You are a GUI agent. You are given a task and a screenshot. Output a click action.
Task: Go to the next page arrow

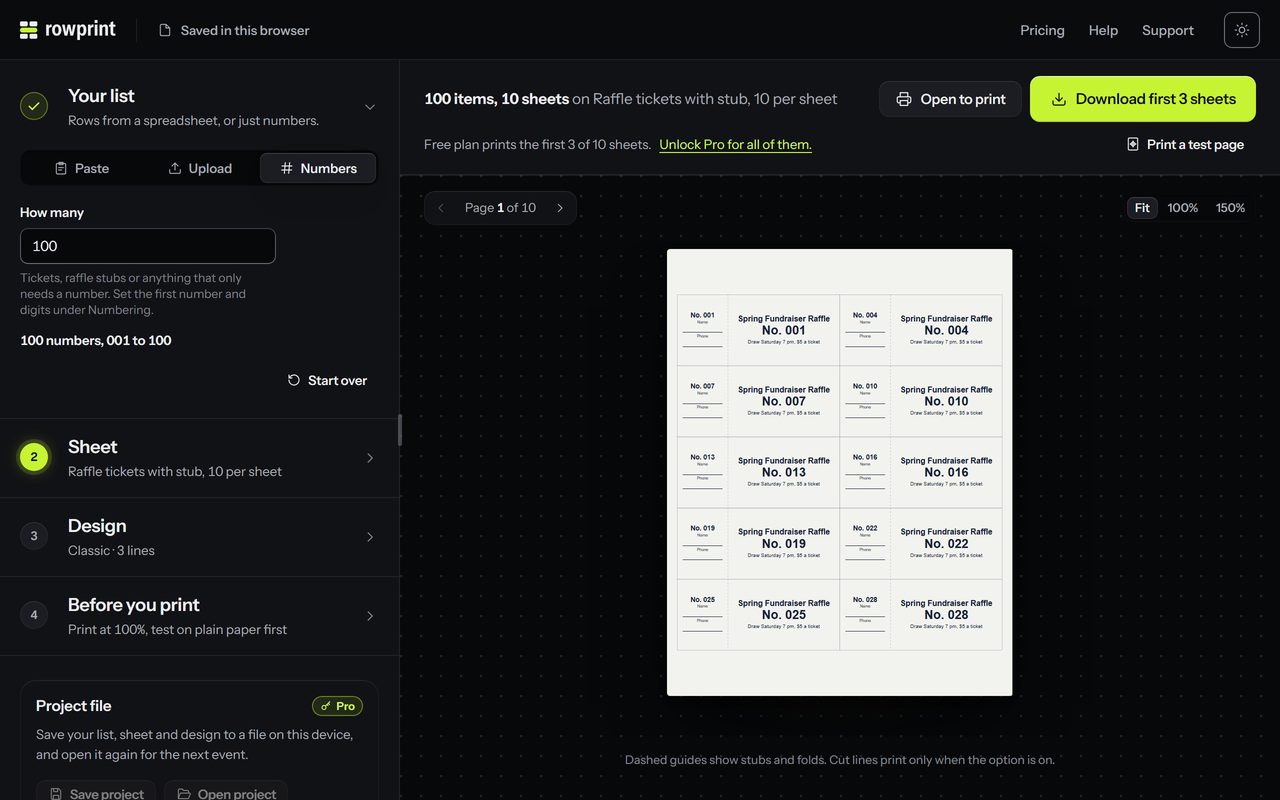coord(560,208)
